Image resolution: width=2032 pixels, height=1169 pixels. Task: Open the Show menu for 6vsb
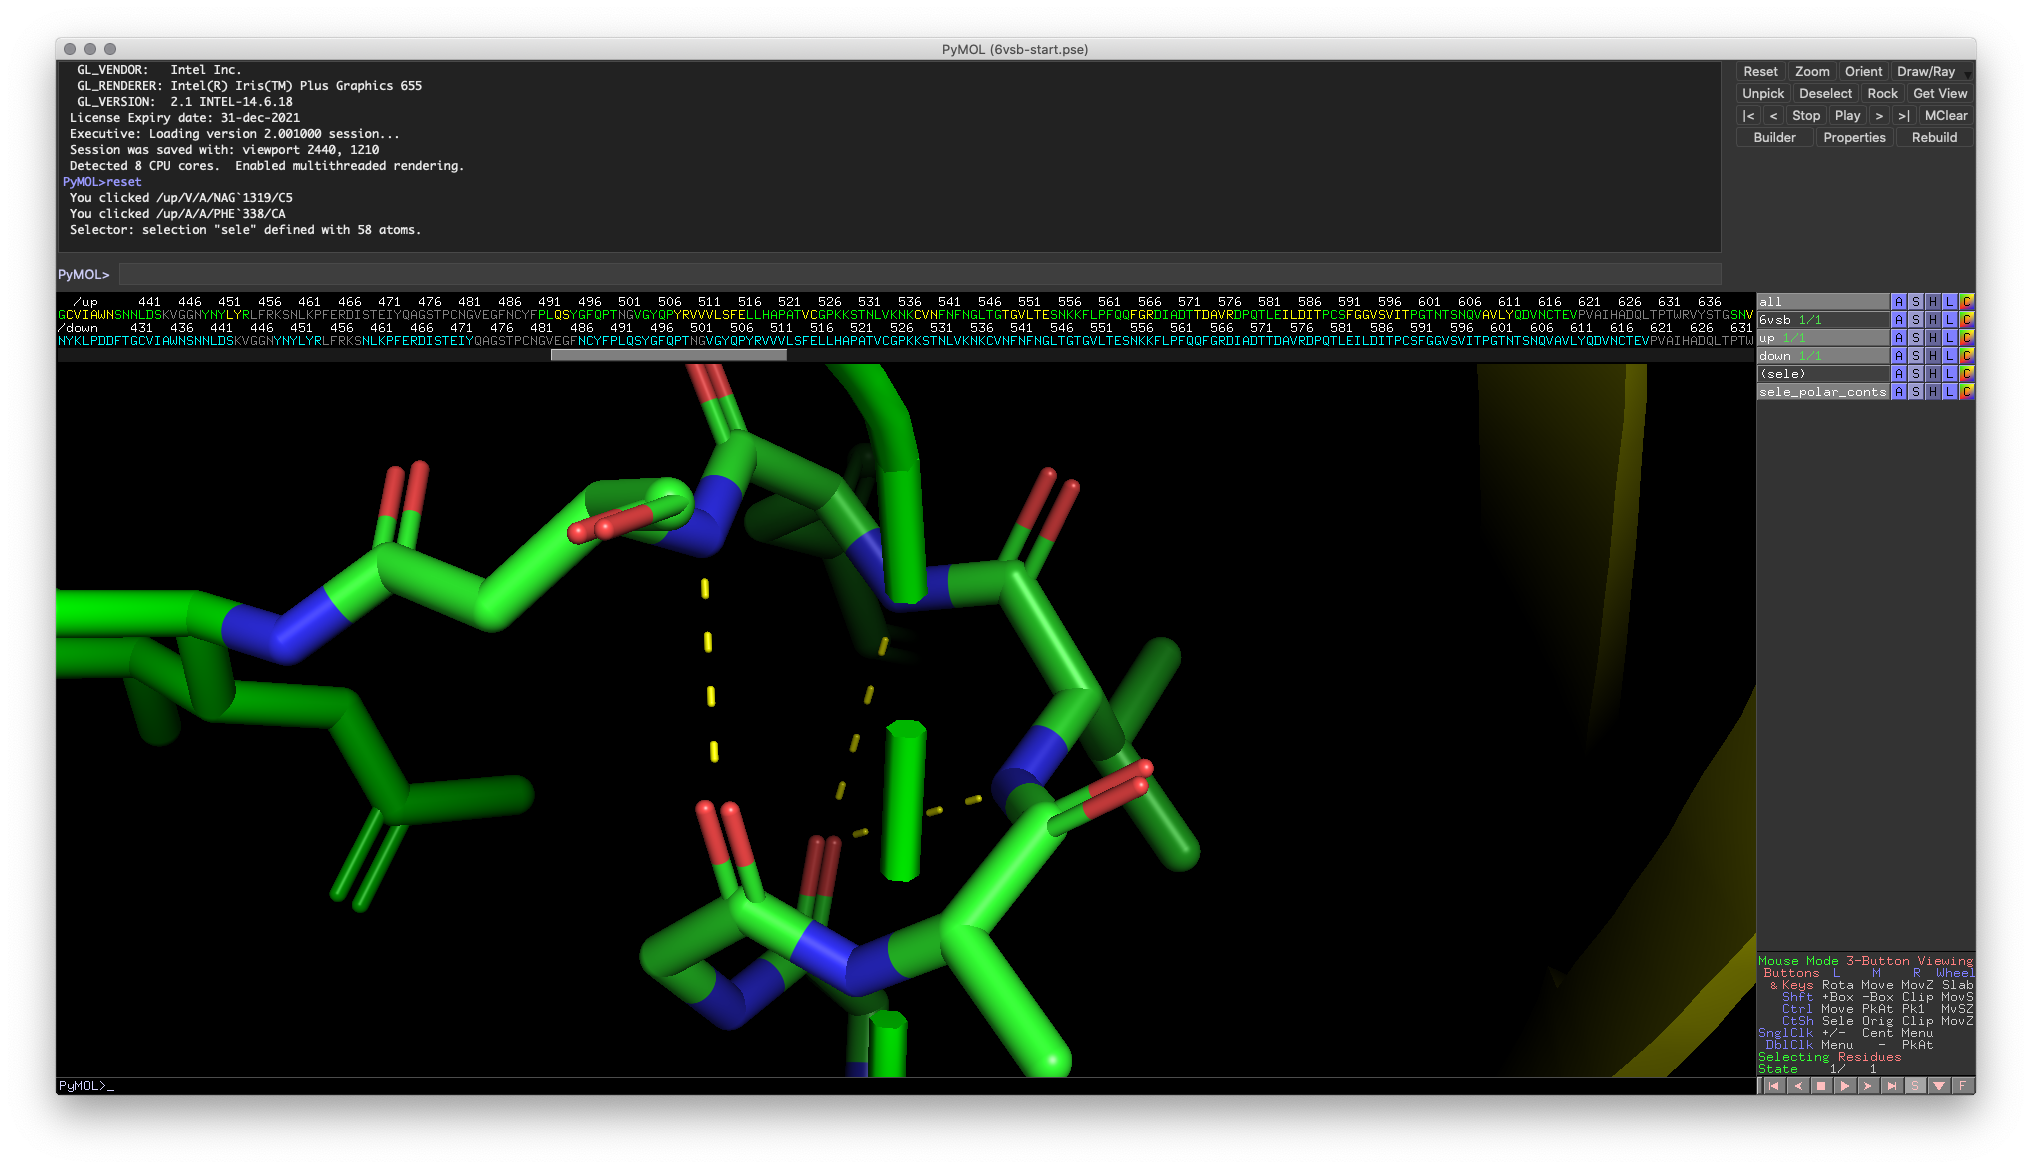1915,320
